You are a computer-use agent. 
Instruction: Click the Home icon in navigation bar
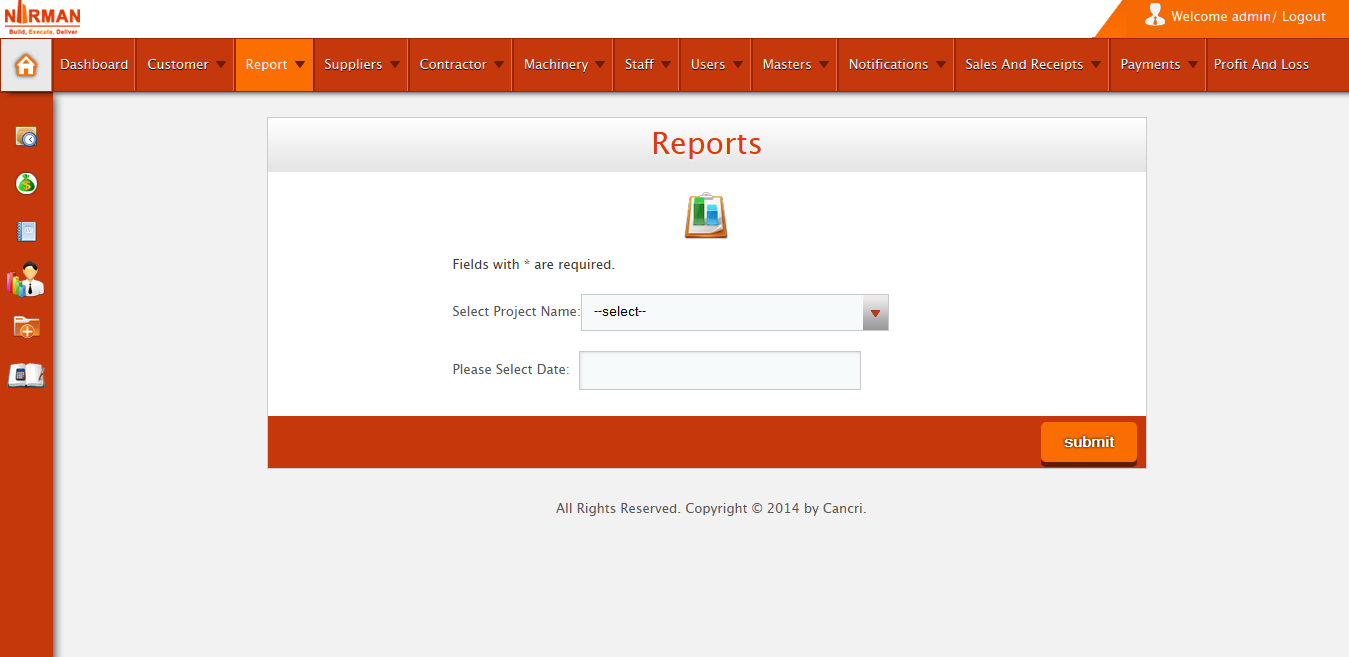coord(26,65)
